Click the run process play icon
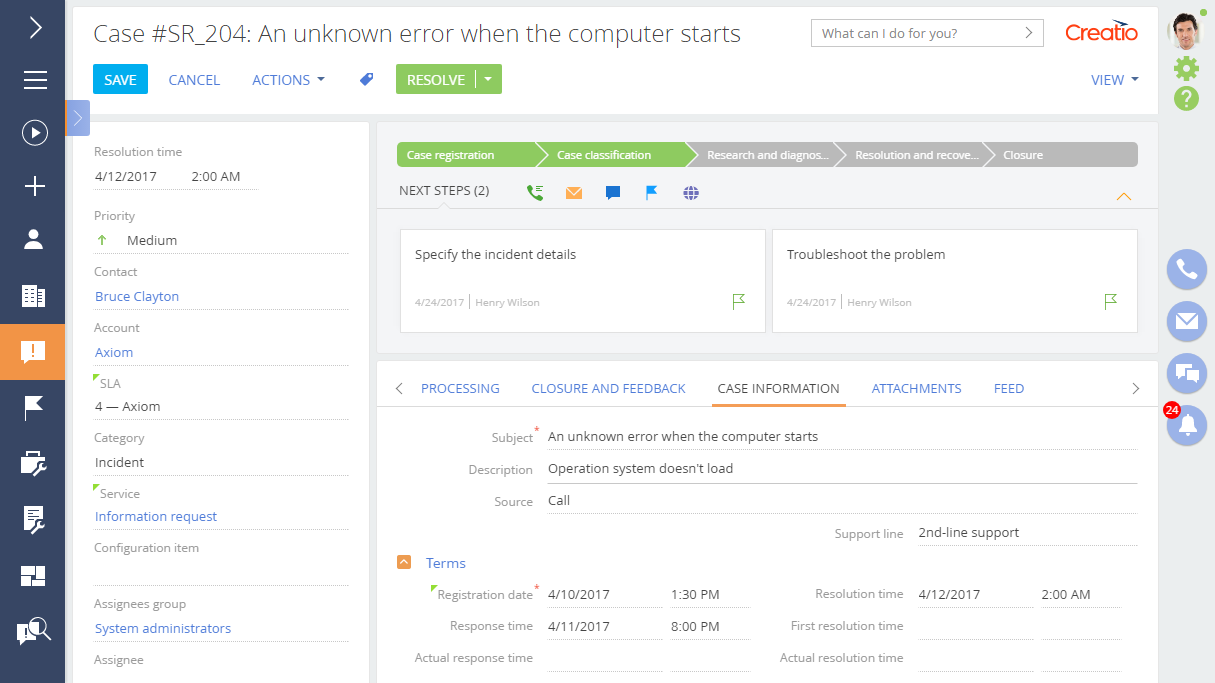1215x683 pixels. click(35, 133)
